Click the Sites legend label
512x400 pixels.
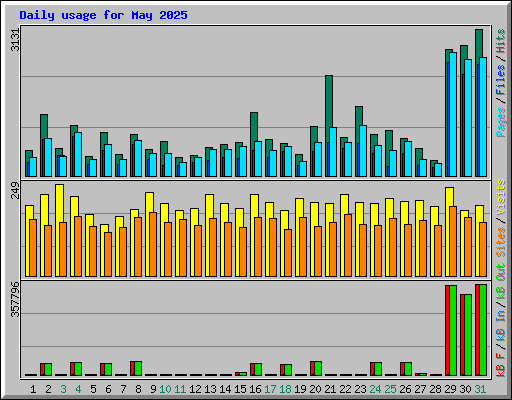pos(500,242)
